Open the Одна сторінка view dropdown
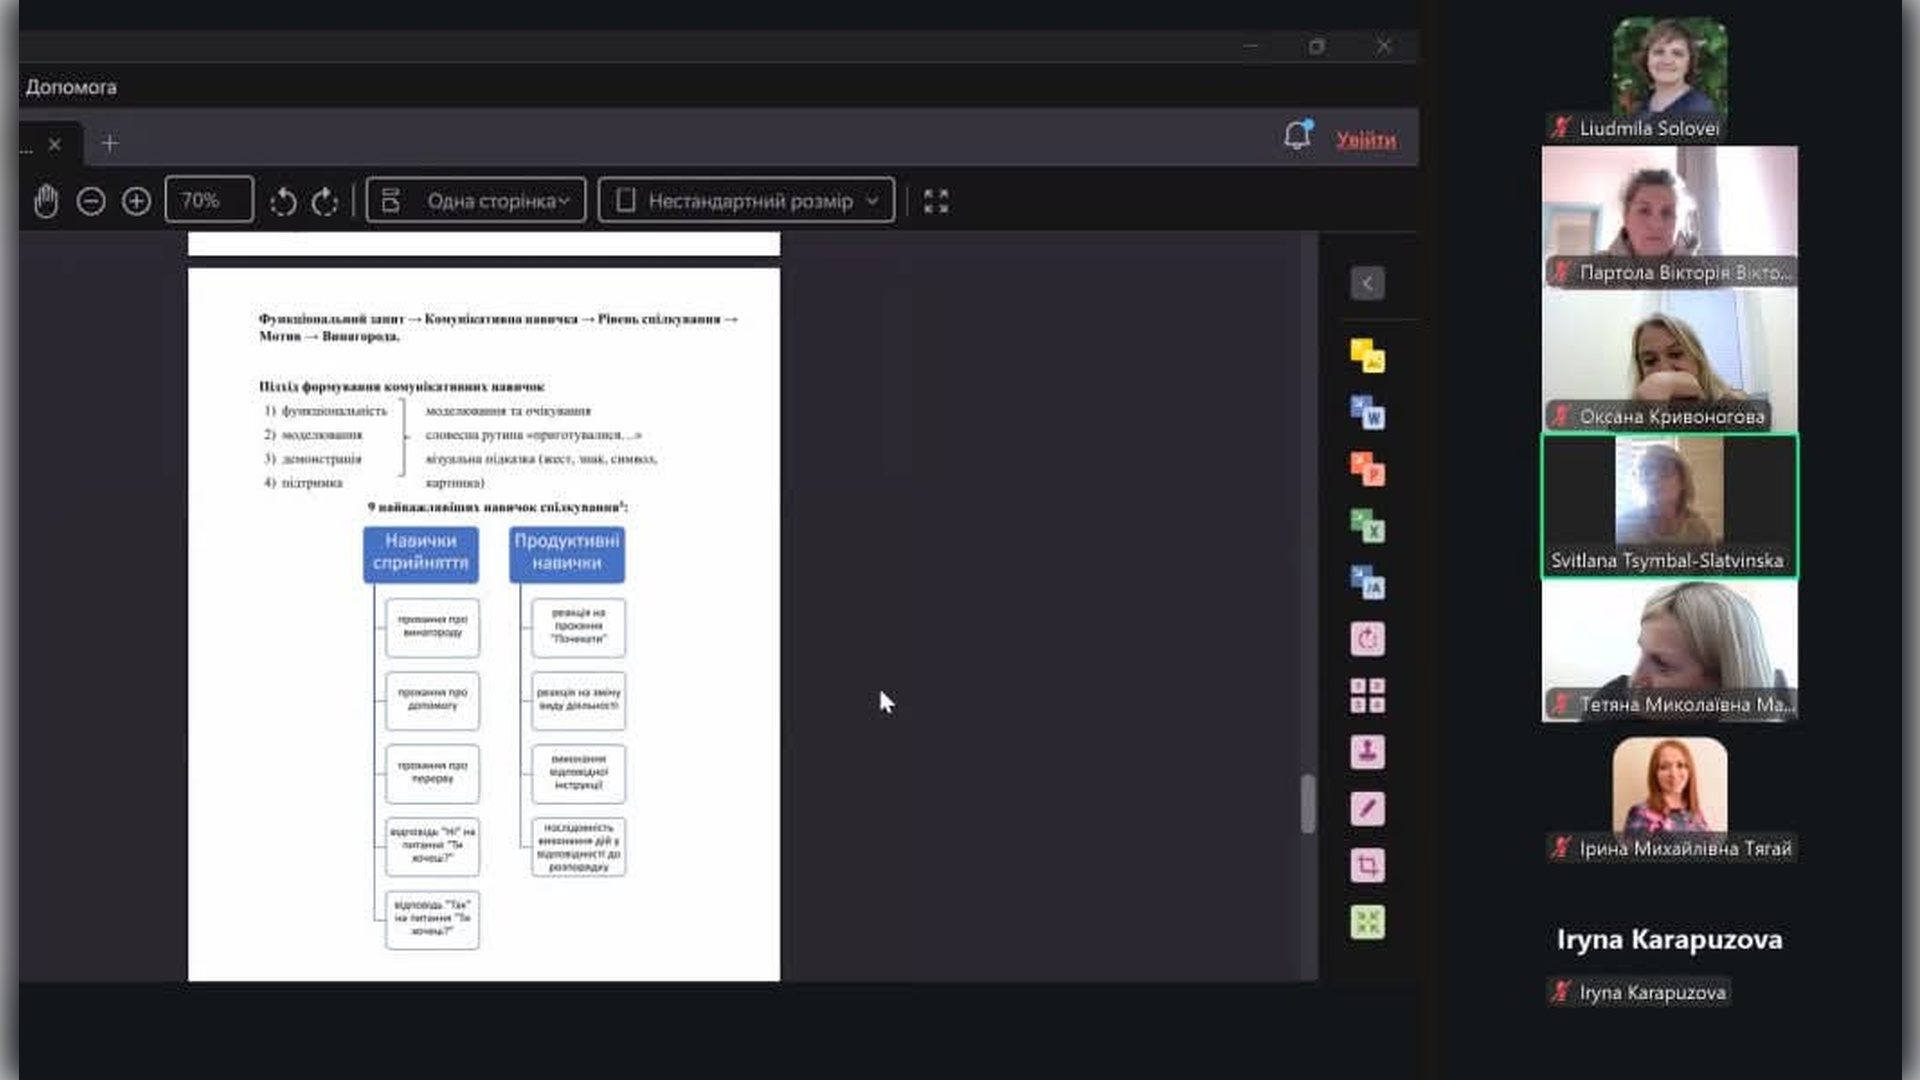Screen dimensions: 1920x1080 click(476, 201)
